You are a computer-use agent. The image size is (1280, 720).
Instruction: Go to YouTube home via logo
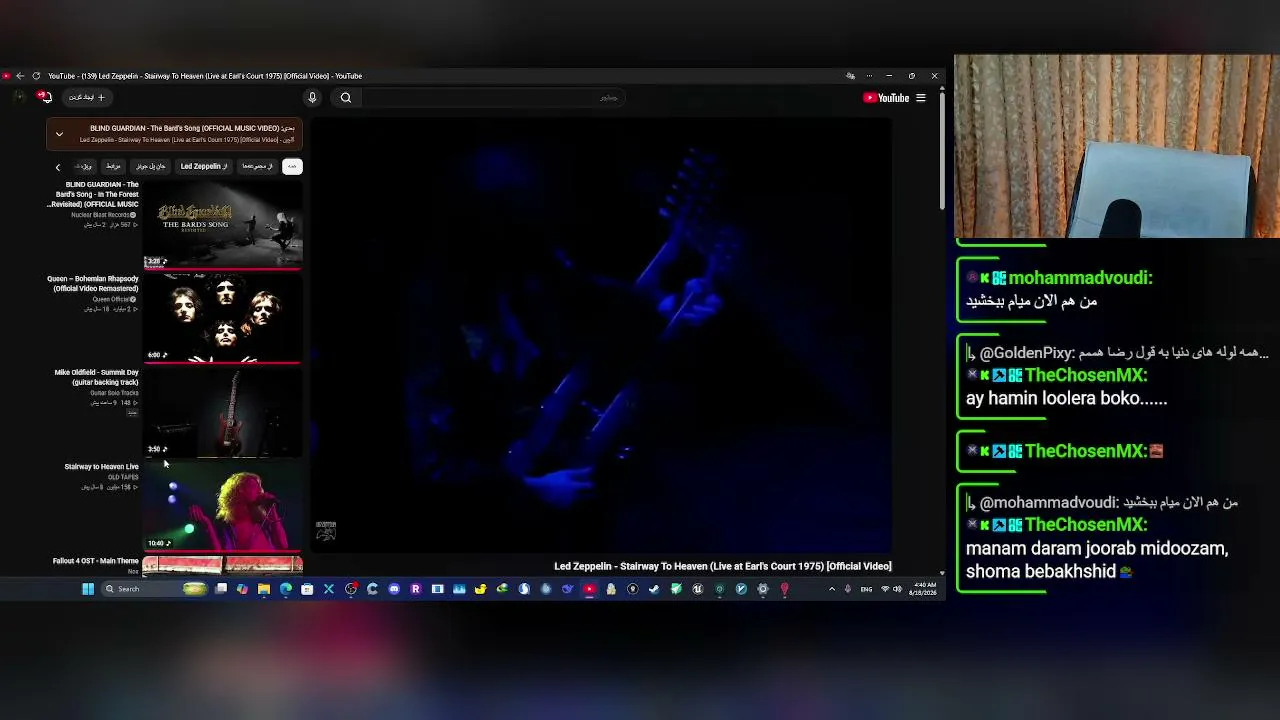[886, 98]
